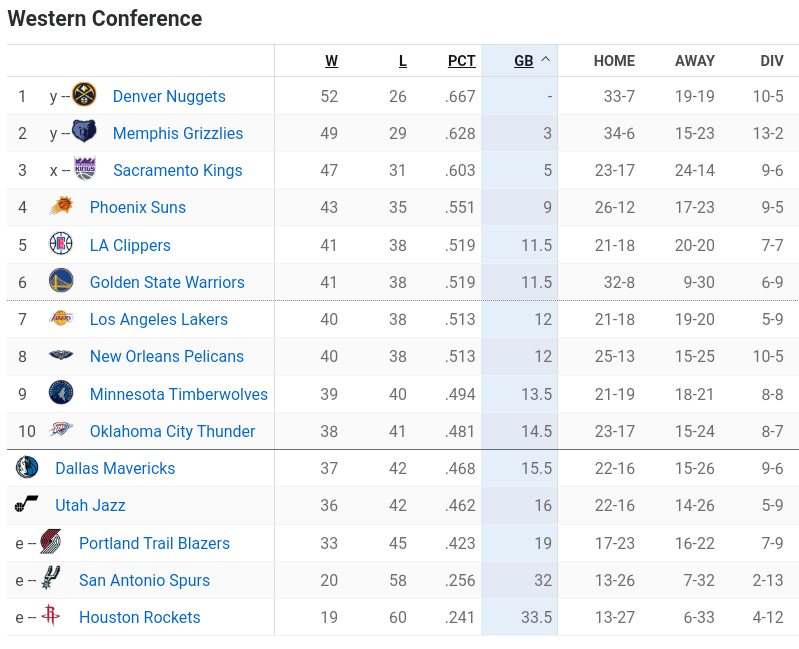Open Oklahoma City Thunder link
The height and width of the screenshot is (649, 799).
pos(172,431)
